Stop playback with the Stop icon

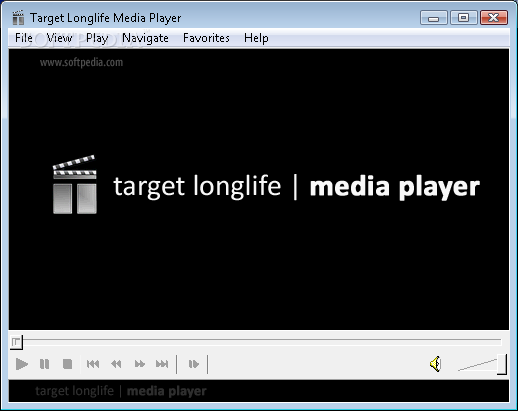(x=67, y=364)
